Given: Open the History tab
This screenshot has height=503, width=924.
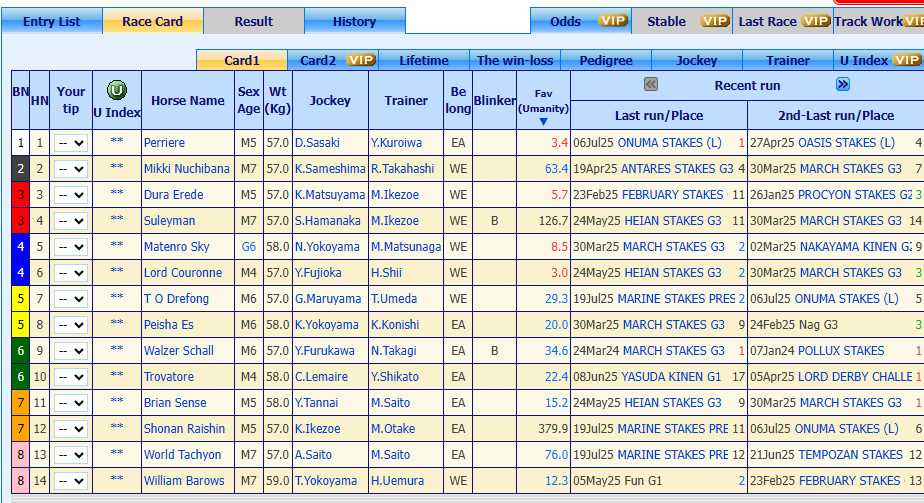Looking at the screenshot, I should (x=355, y=21).
